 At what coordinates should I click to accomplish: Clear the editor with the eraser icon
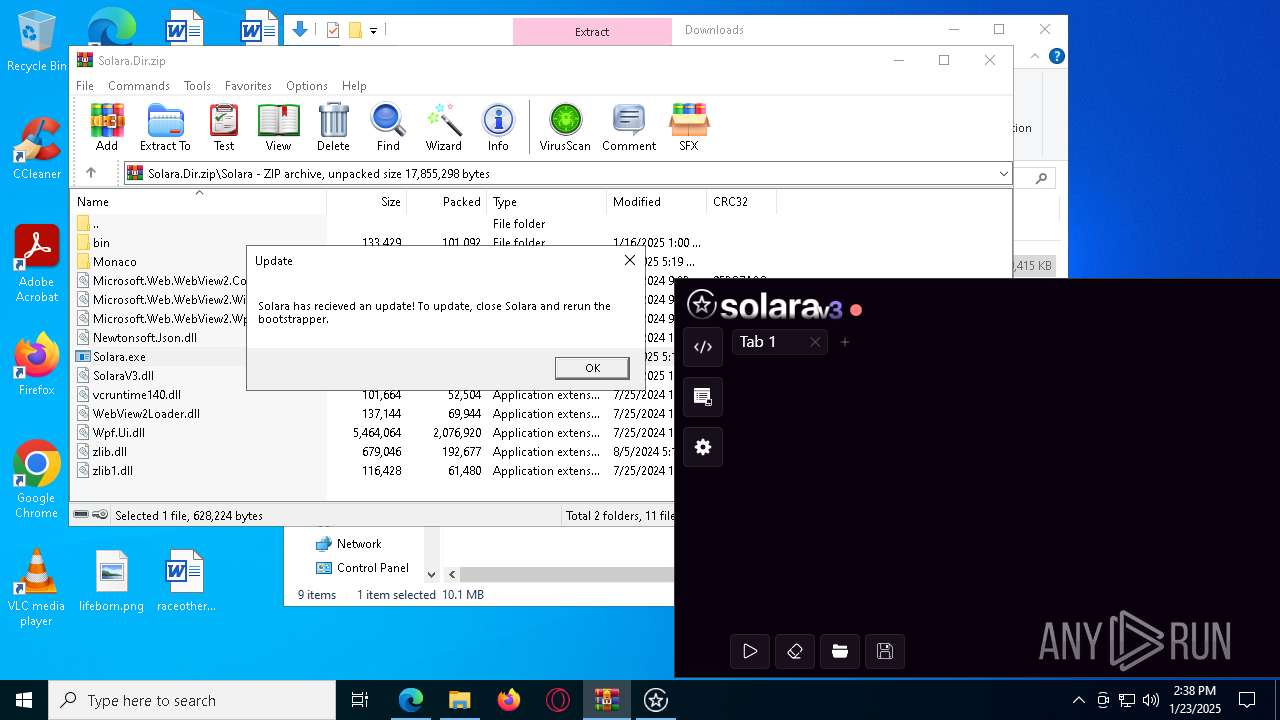[x=795, y=651]
